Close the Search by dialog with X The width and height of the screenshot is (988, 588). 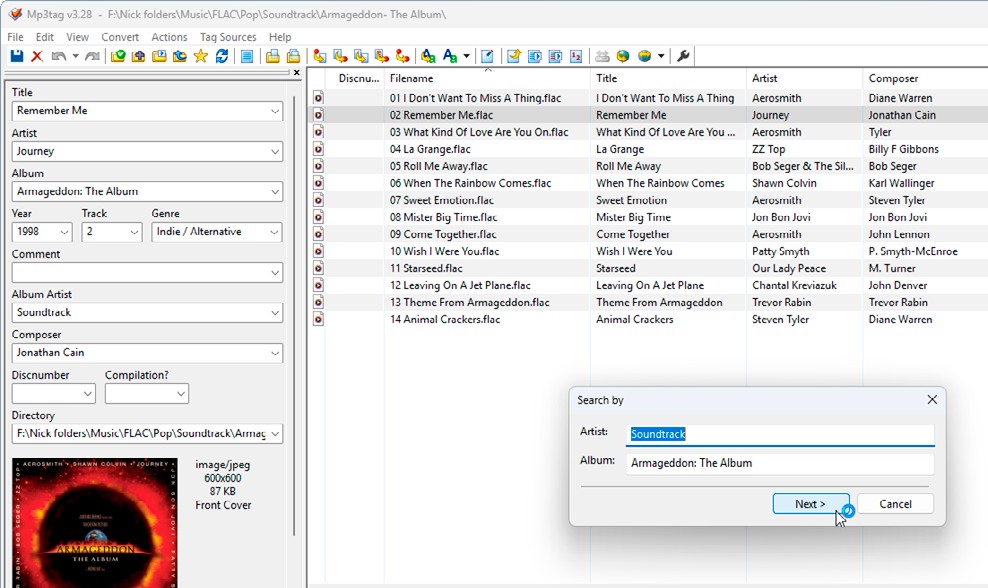pos(932,400)
